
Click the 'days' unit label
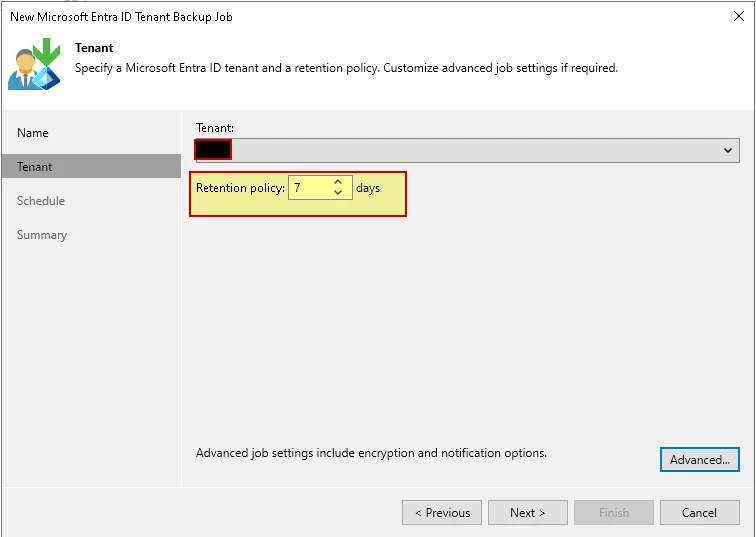pos(368,188)
